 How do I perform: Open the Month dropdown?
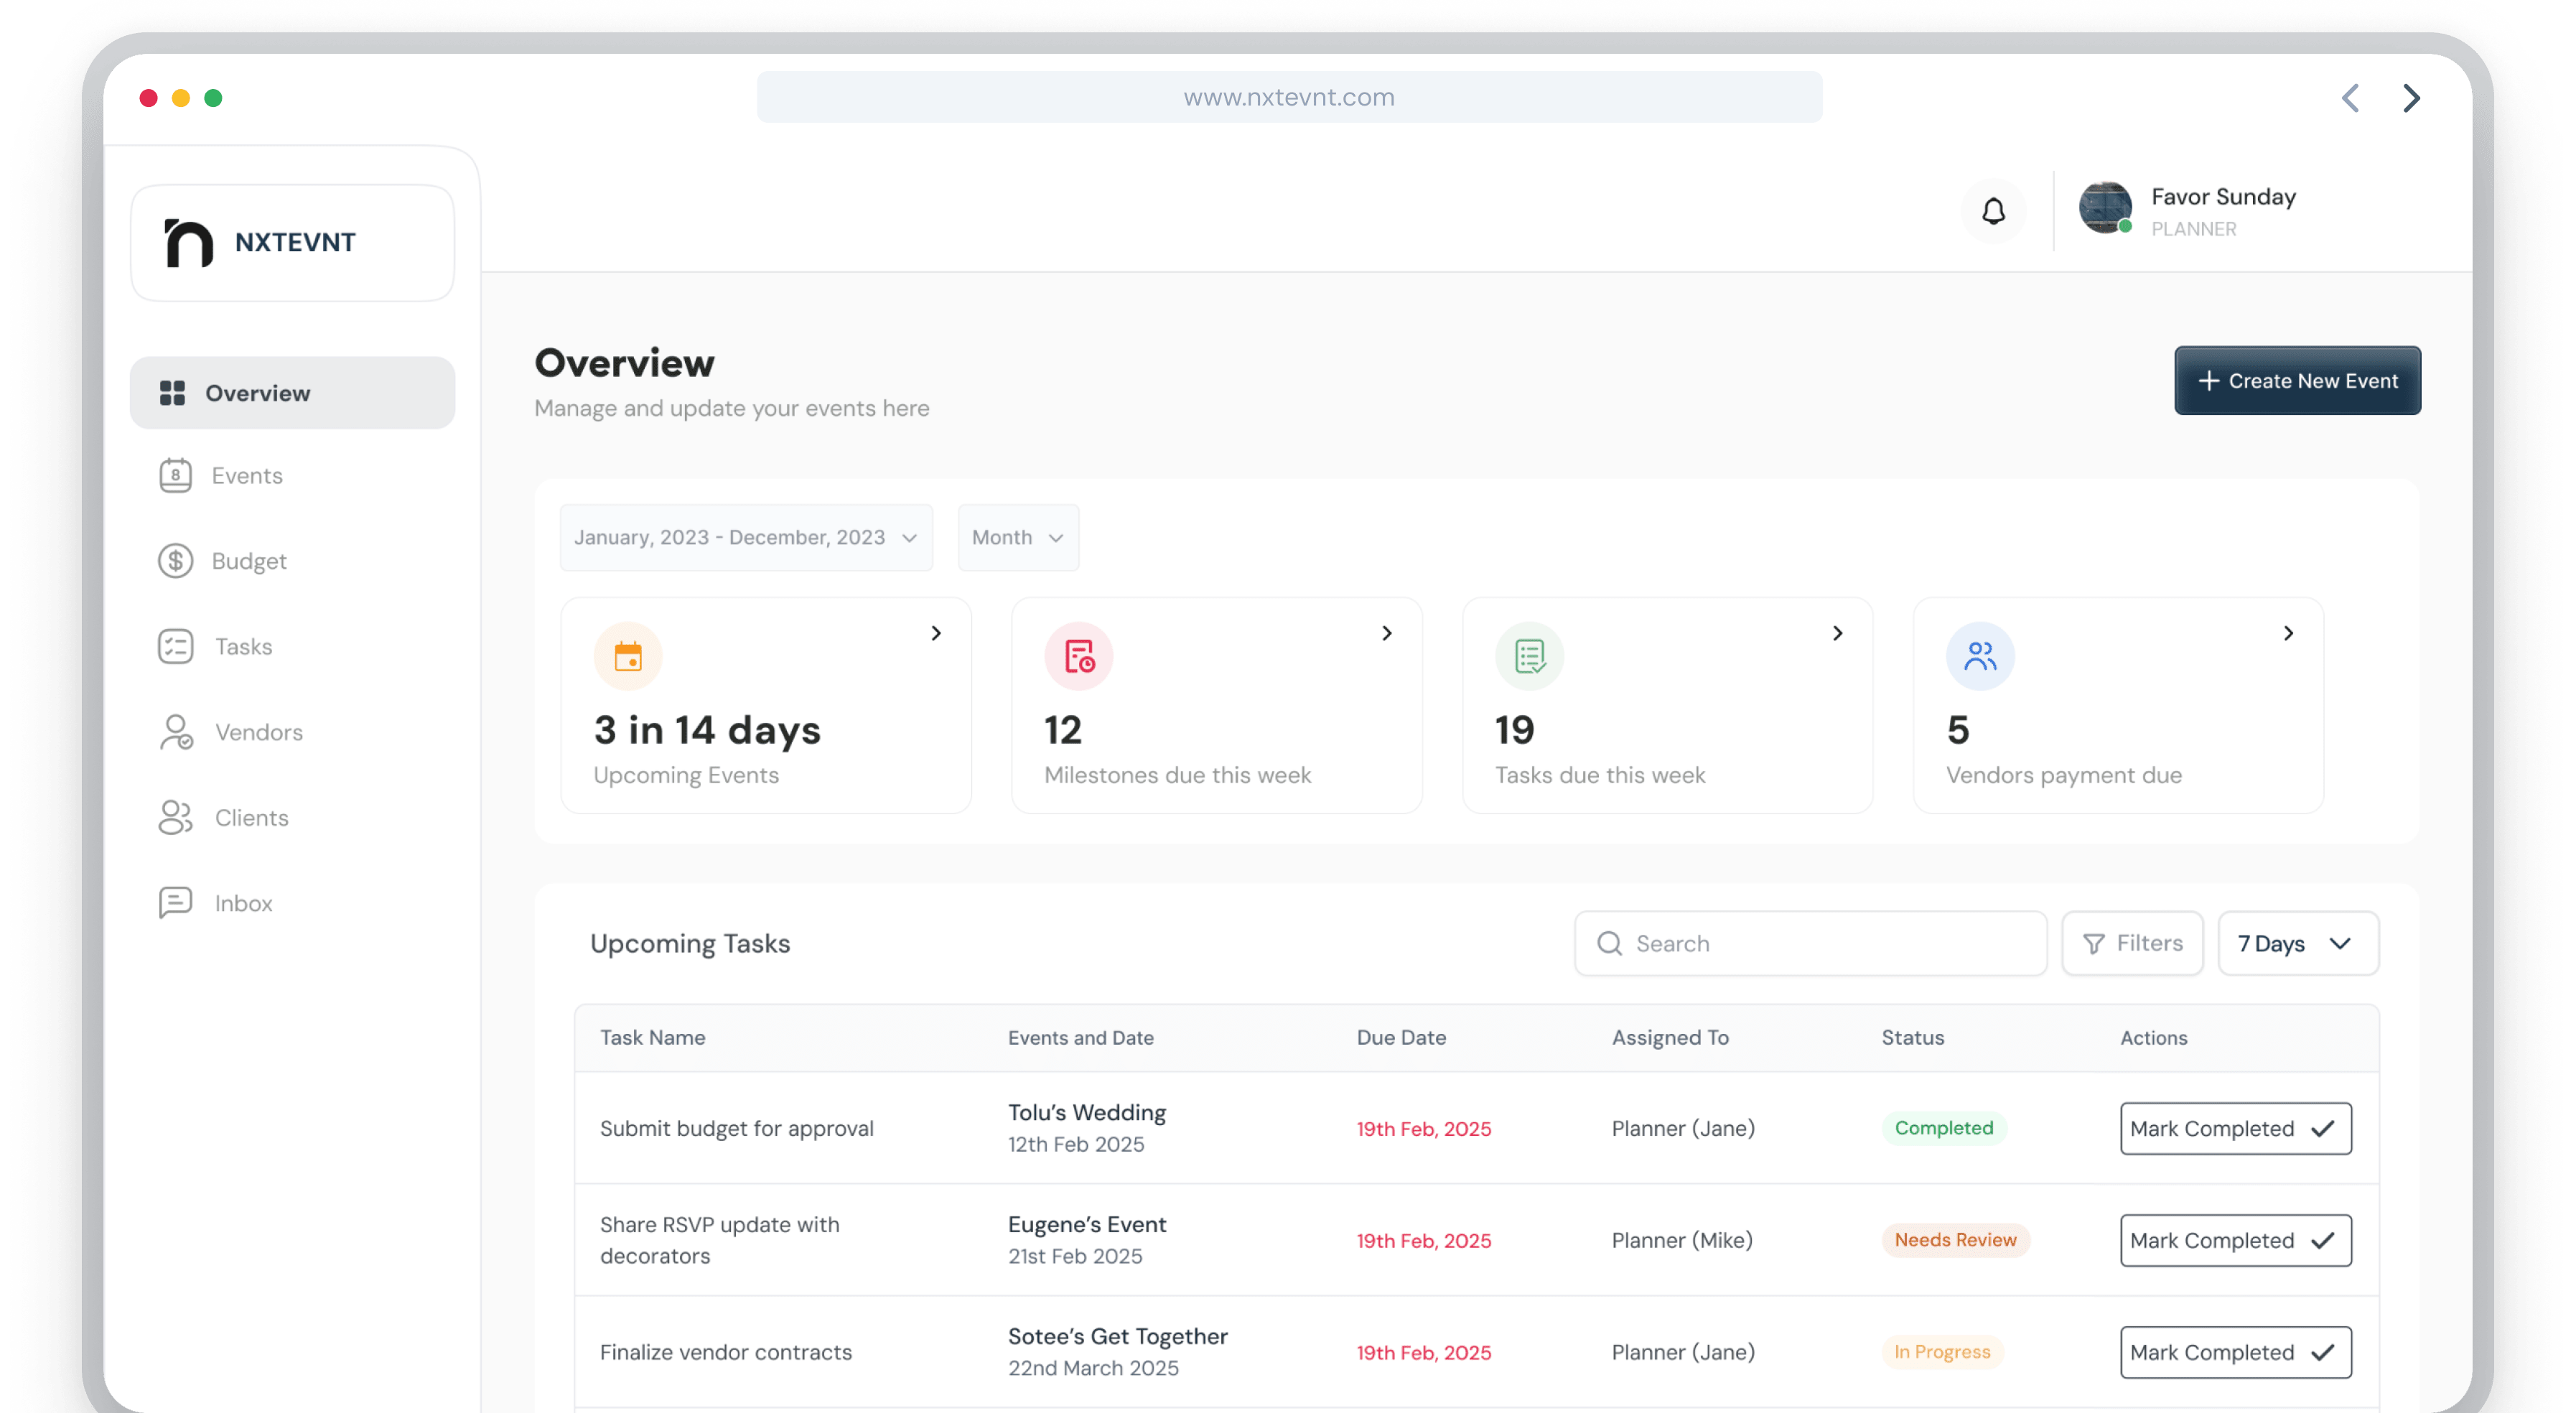[1018, 538]
